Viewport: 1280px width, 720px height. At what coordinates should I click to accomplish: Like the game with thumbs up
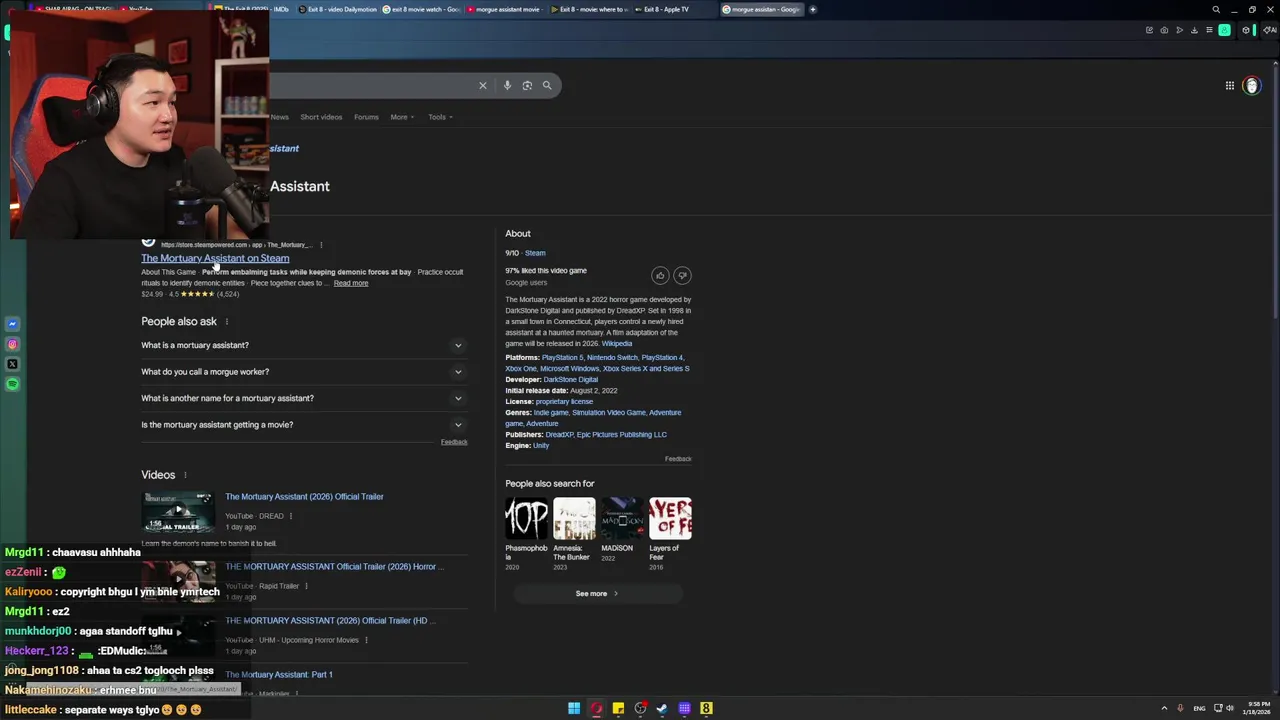coord(660,275)
